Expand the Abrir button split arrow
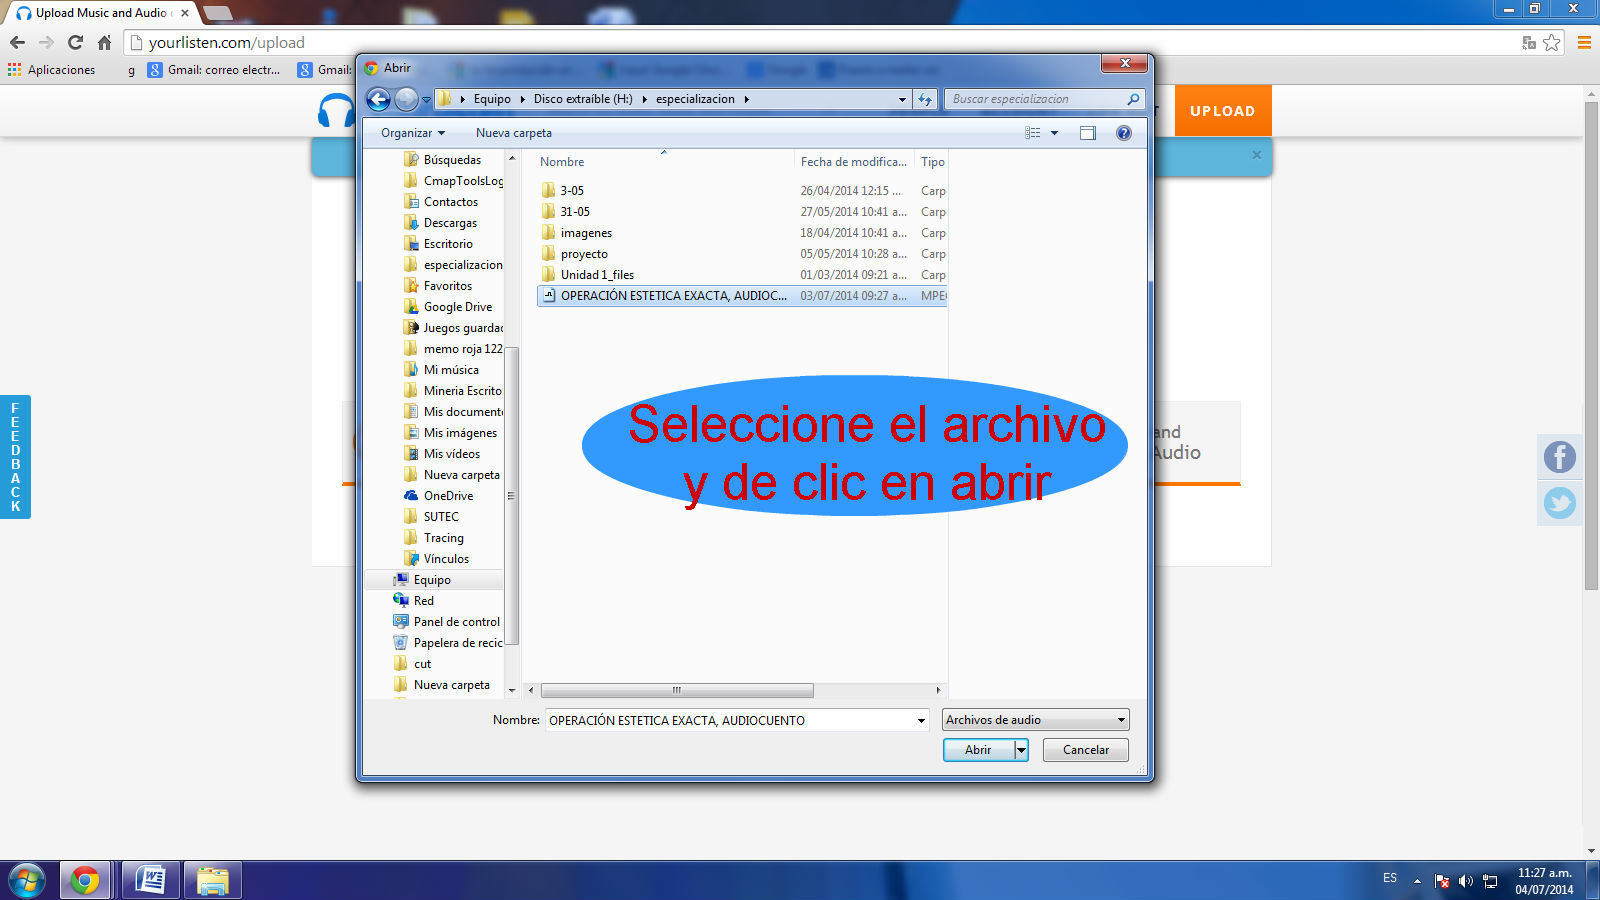 click(1021, 750)
